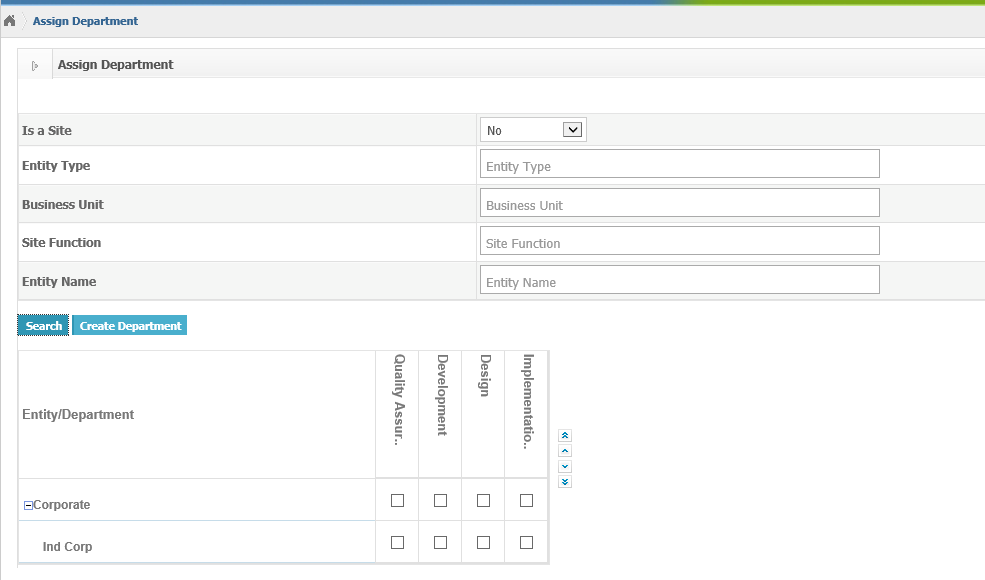Click Create Department button
985x580 pixels.
coord(129,326)
